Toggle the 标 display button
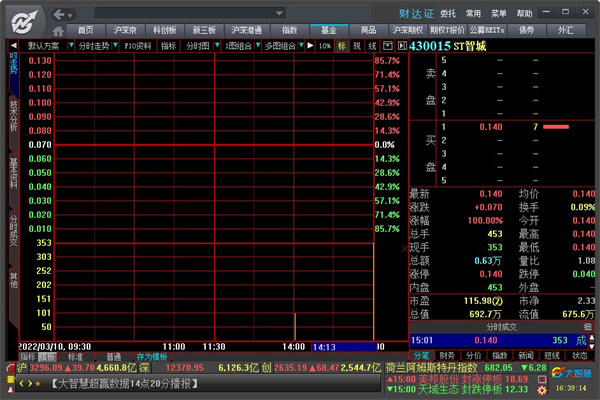The image size is (600, 400). 342,46
